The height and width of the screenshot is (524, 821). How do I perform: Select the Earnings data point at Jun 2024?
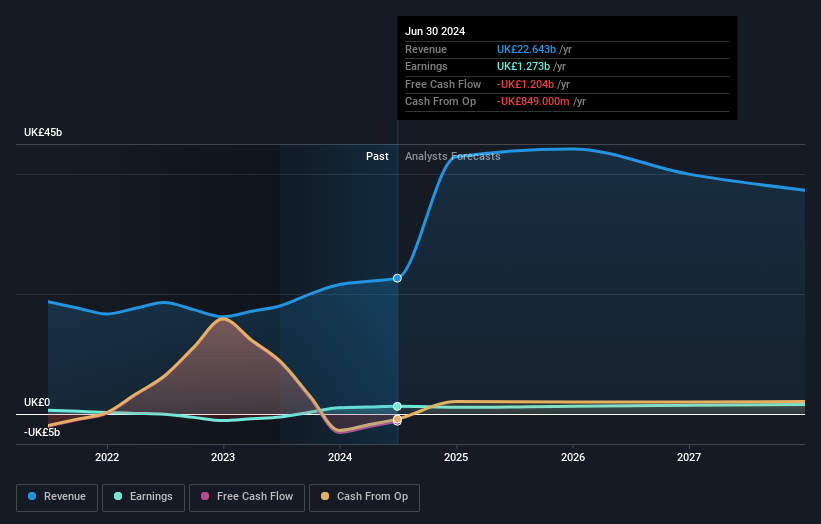[x=397, y=406]
